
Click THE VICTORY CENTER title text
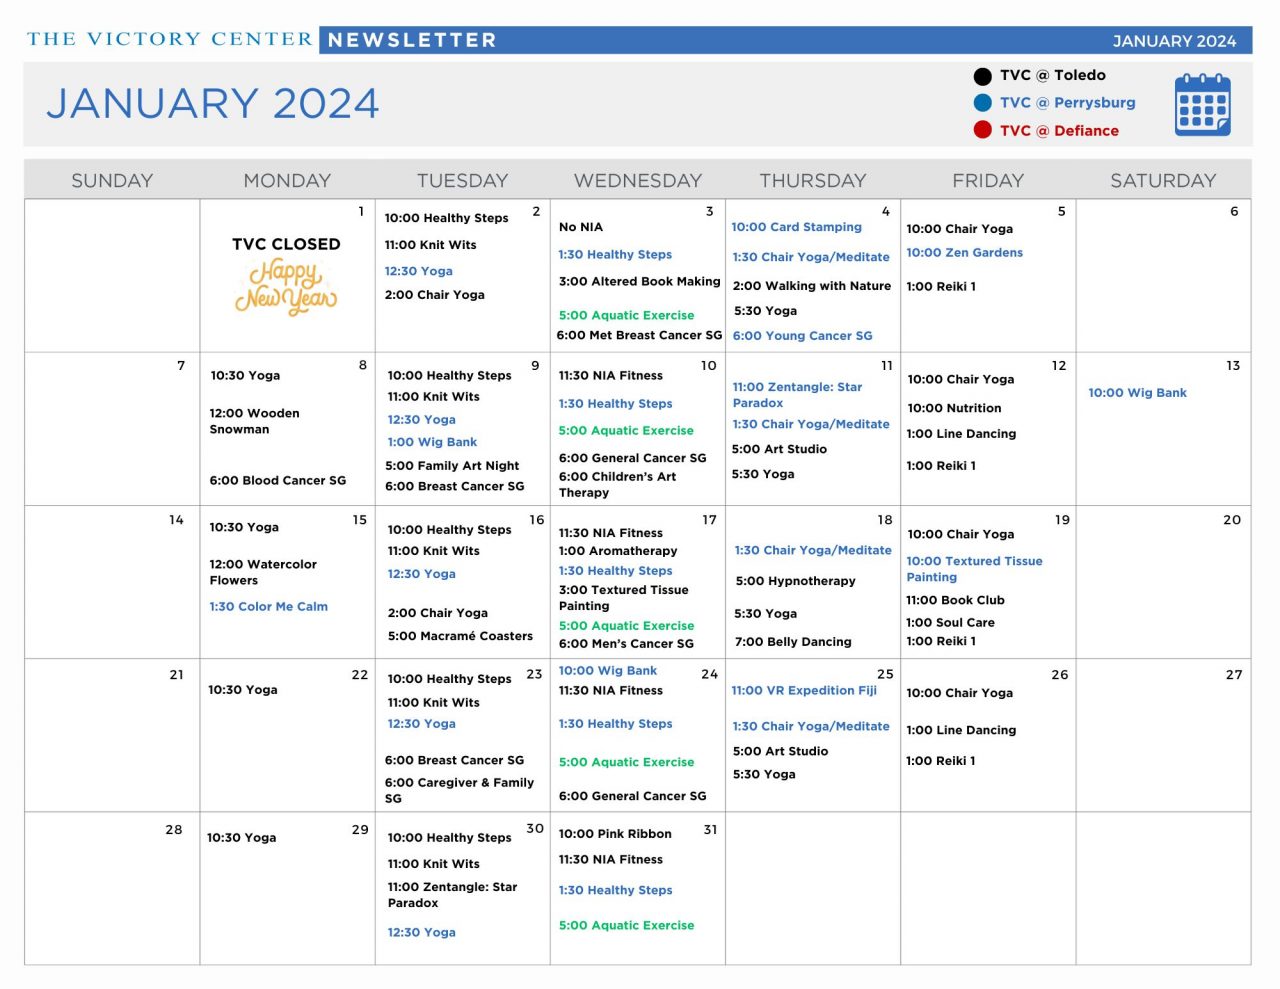[167, 39]
